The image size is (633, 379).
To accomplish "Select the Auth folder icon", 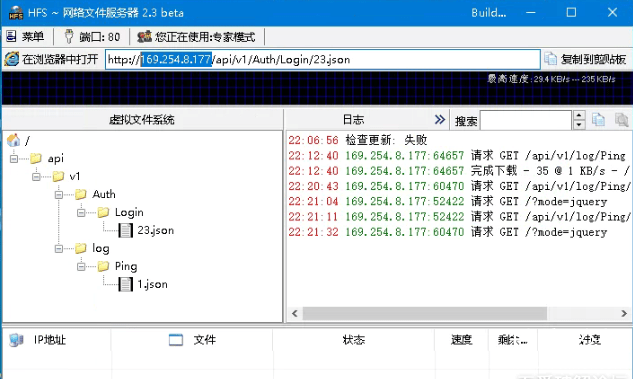I will (80, 194).
